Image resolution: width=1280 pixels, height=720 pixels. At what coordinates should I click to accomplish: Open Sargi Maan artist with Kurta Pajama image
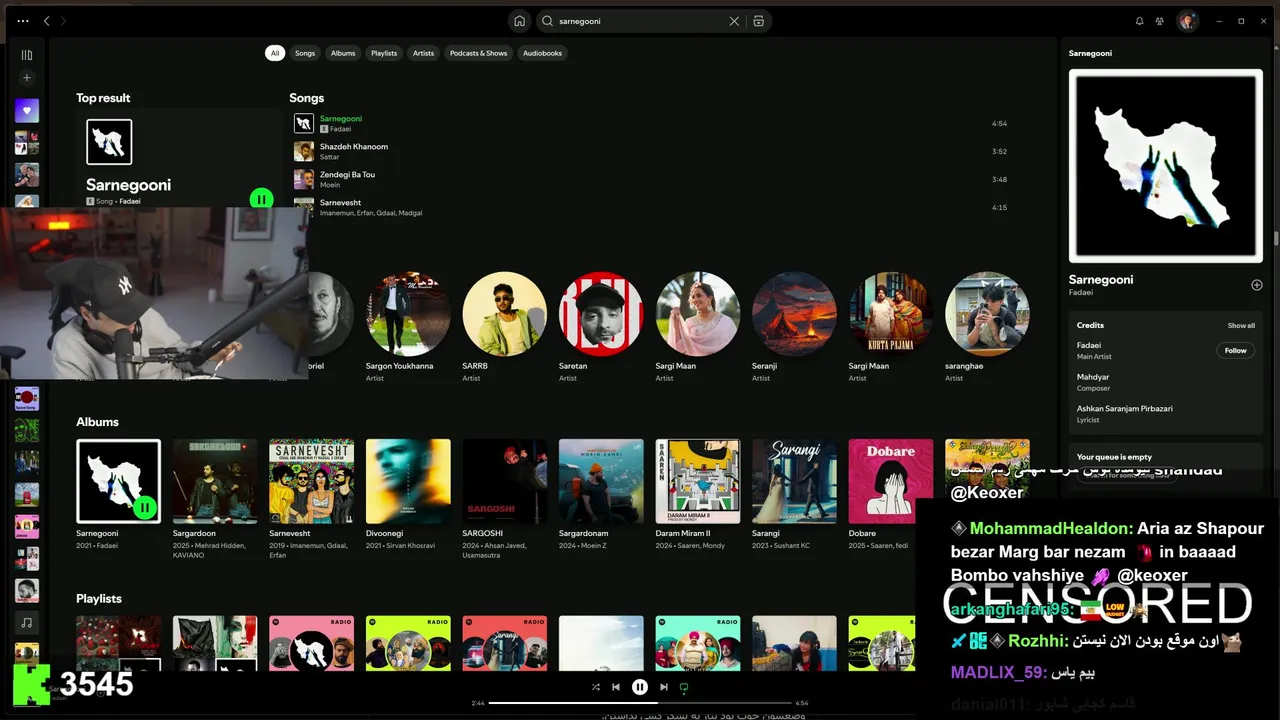coord(891,314)
